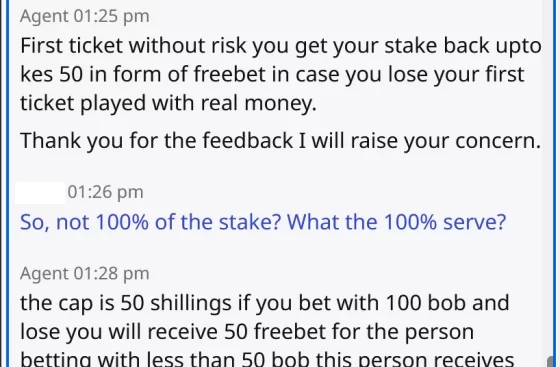Select the 'Agent 01:25 pm' message header
560x367 pixels.
pos(85,16)
